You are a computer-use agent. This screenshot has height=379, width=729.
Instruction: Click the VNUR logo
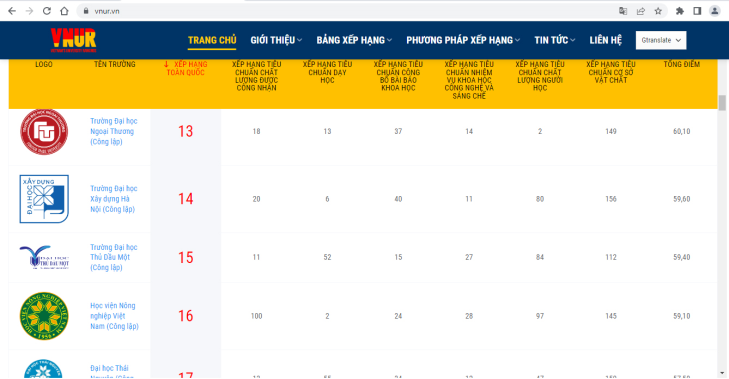pyautogui.click(x=73, y=40)
